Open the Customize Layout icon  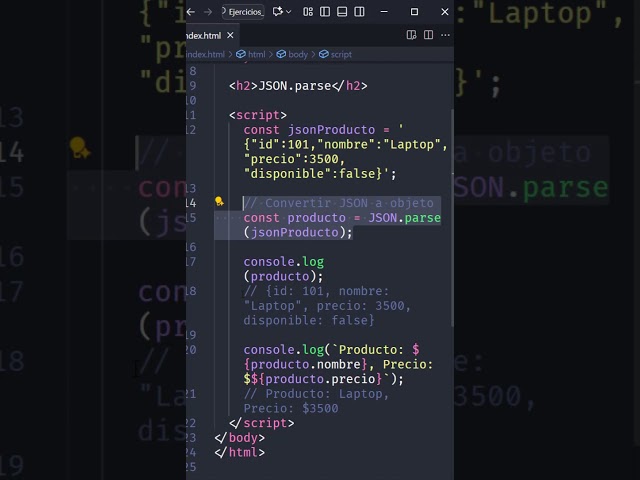(308, 12)
